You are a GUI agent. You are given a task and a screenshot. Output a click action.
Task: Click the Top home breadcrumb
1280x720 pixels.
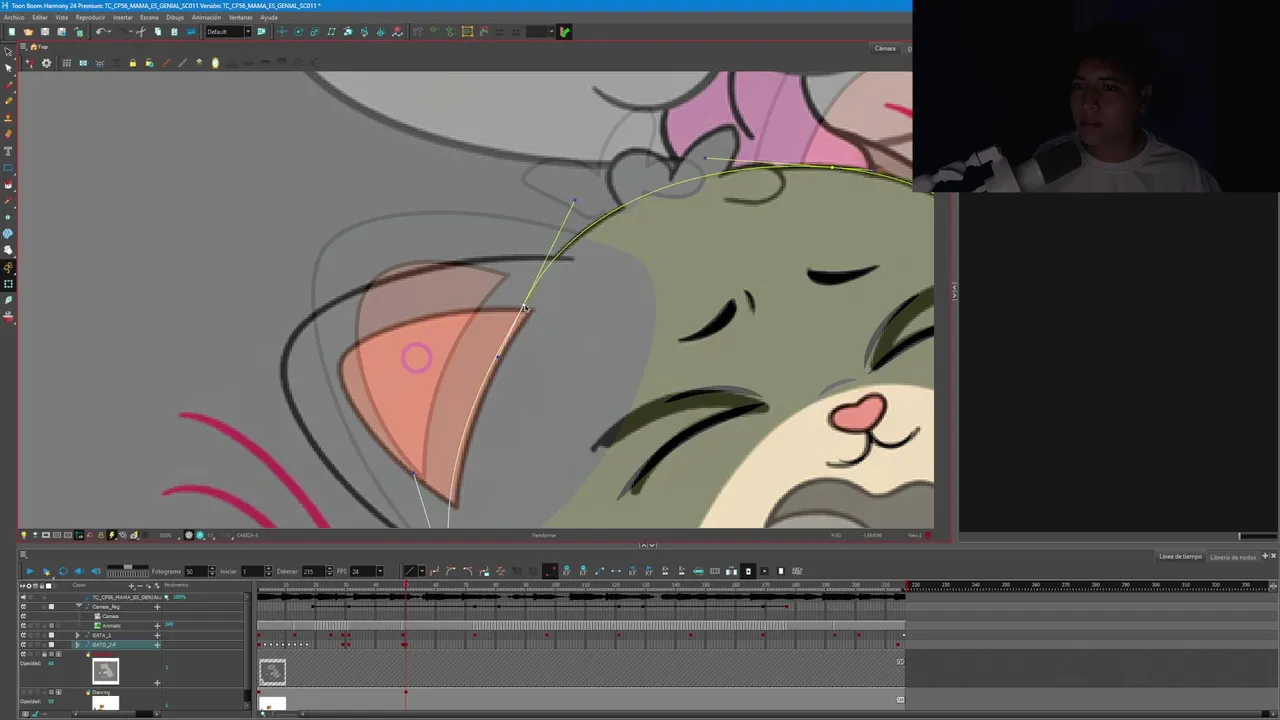pyautogui.click(x=39, y=47)
